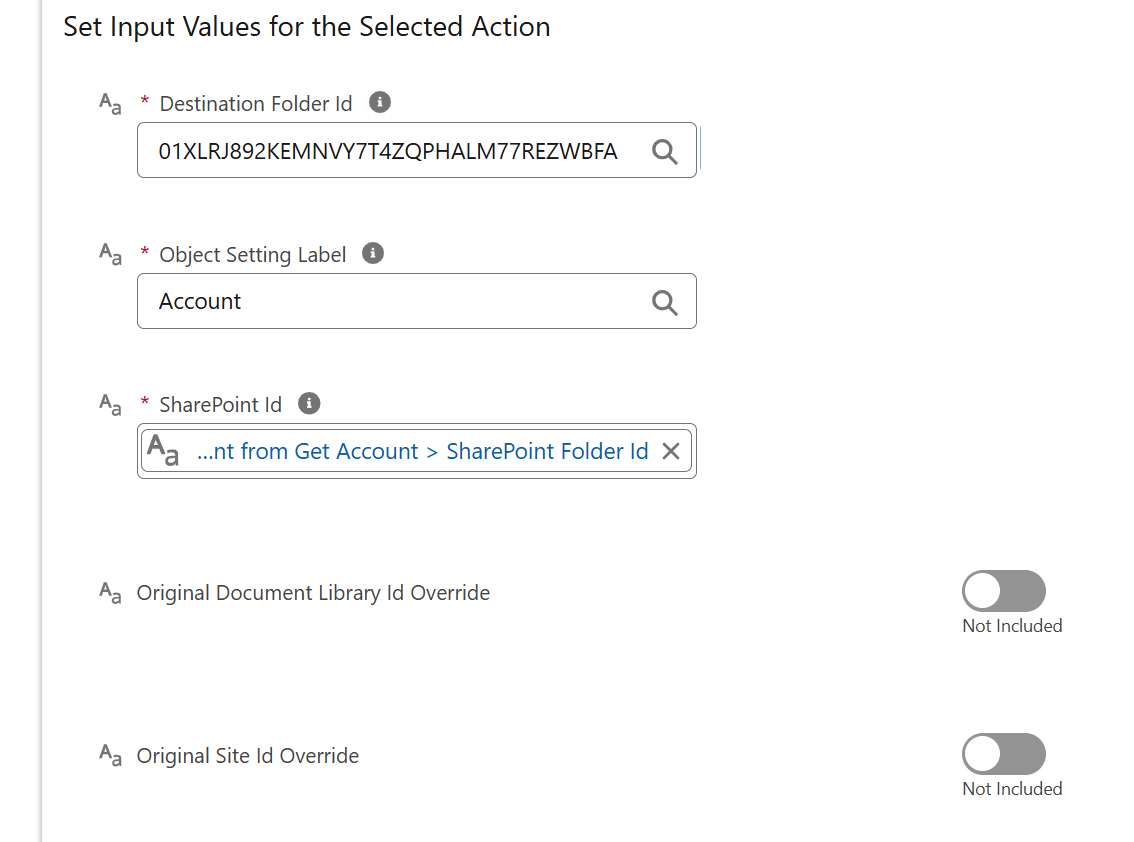Click the Destination Folder Id input field

pos(417,150)
